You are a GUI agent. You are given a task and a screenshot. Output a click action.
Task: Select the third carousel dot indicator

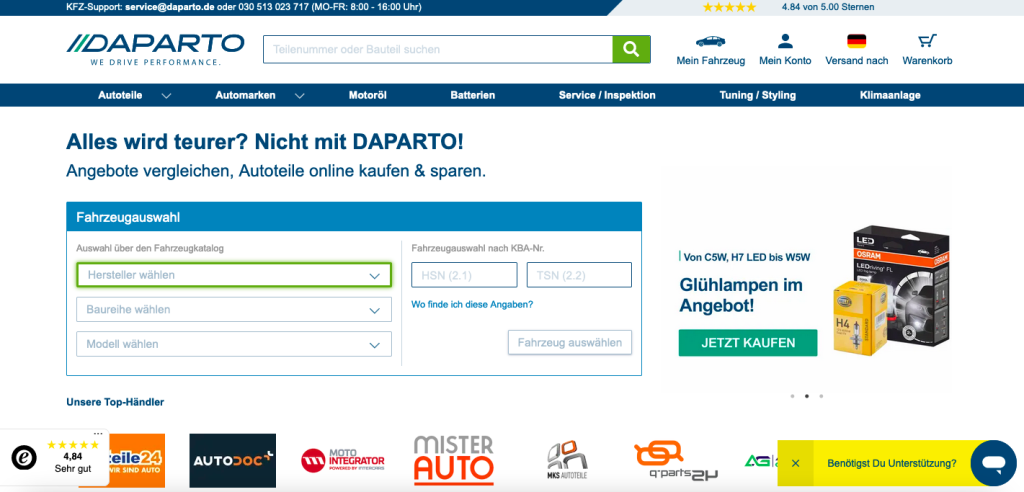point(821,396)
